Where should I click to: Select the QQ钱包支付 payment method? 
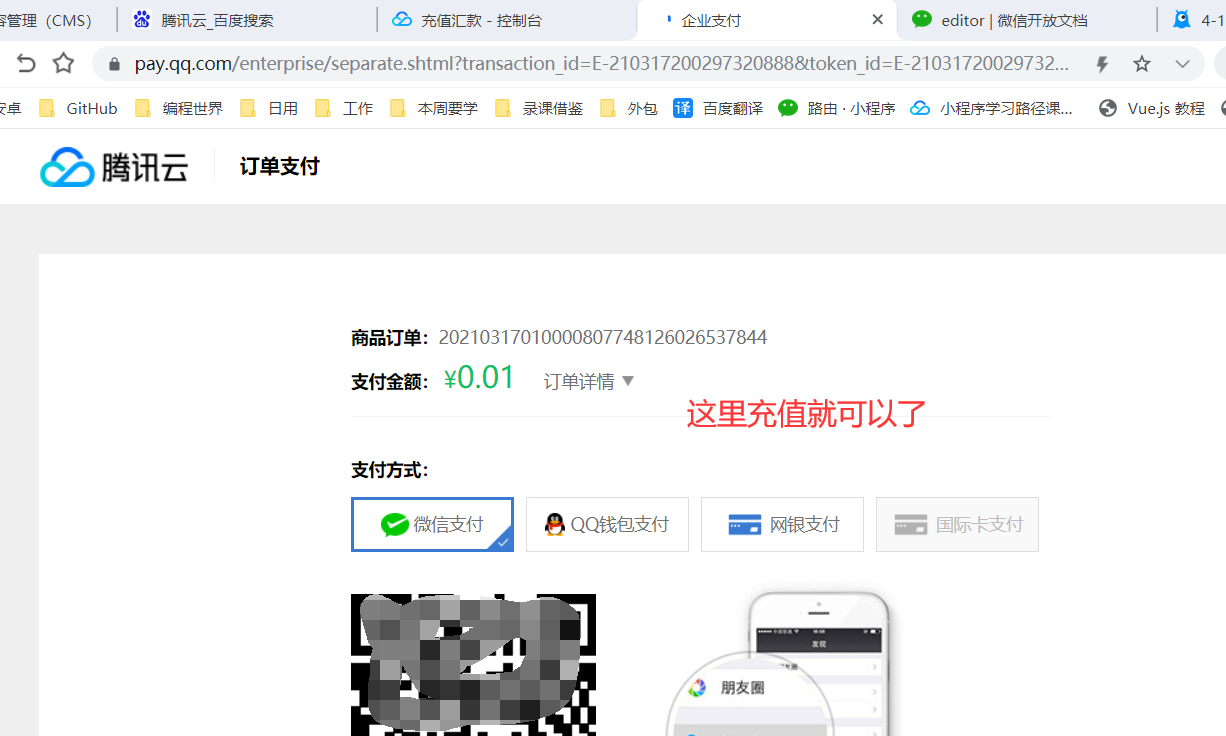pos(607,524)
